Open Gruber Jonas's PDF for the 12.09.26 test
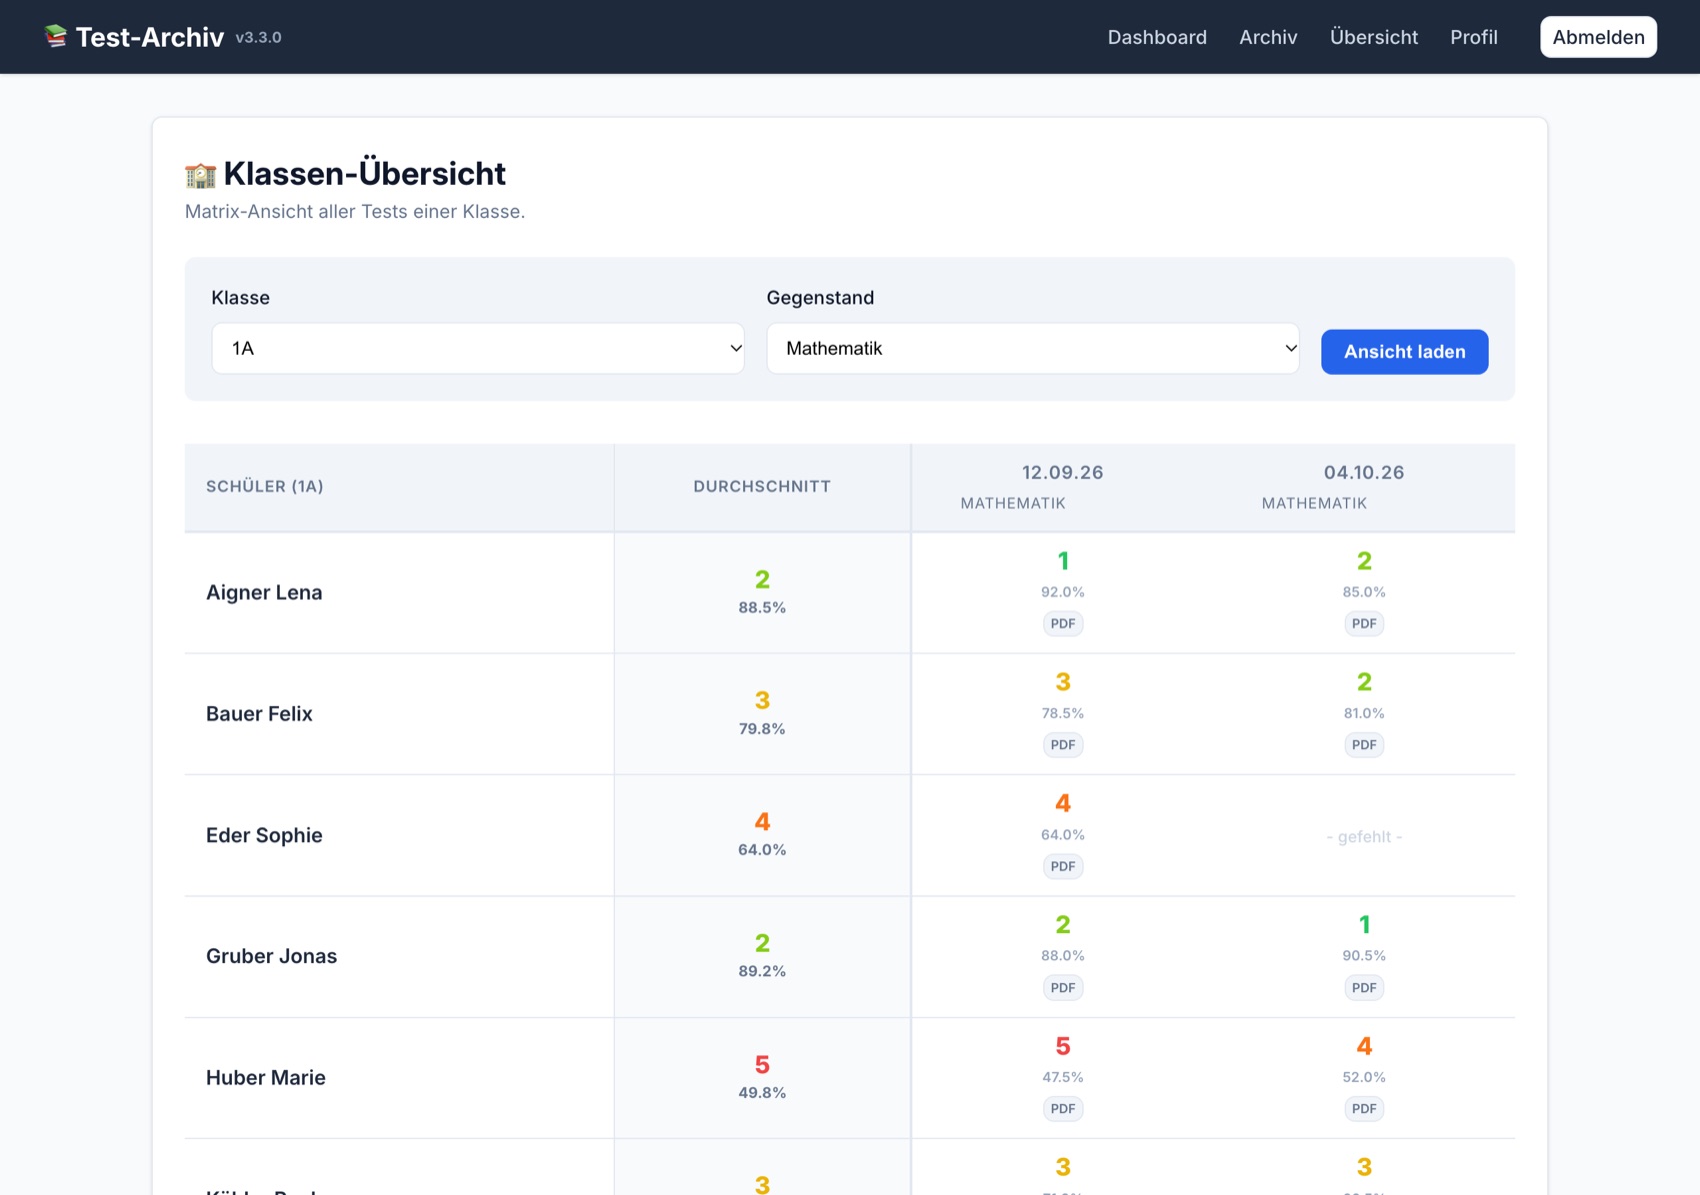The width and height of the screenshot is (1700, 1195). pyautogui.click(x=1063, y=988)
